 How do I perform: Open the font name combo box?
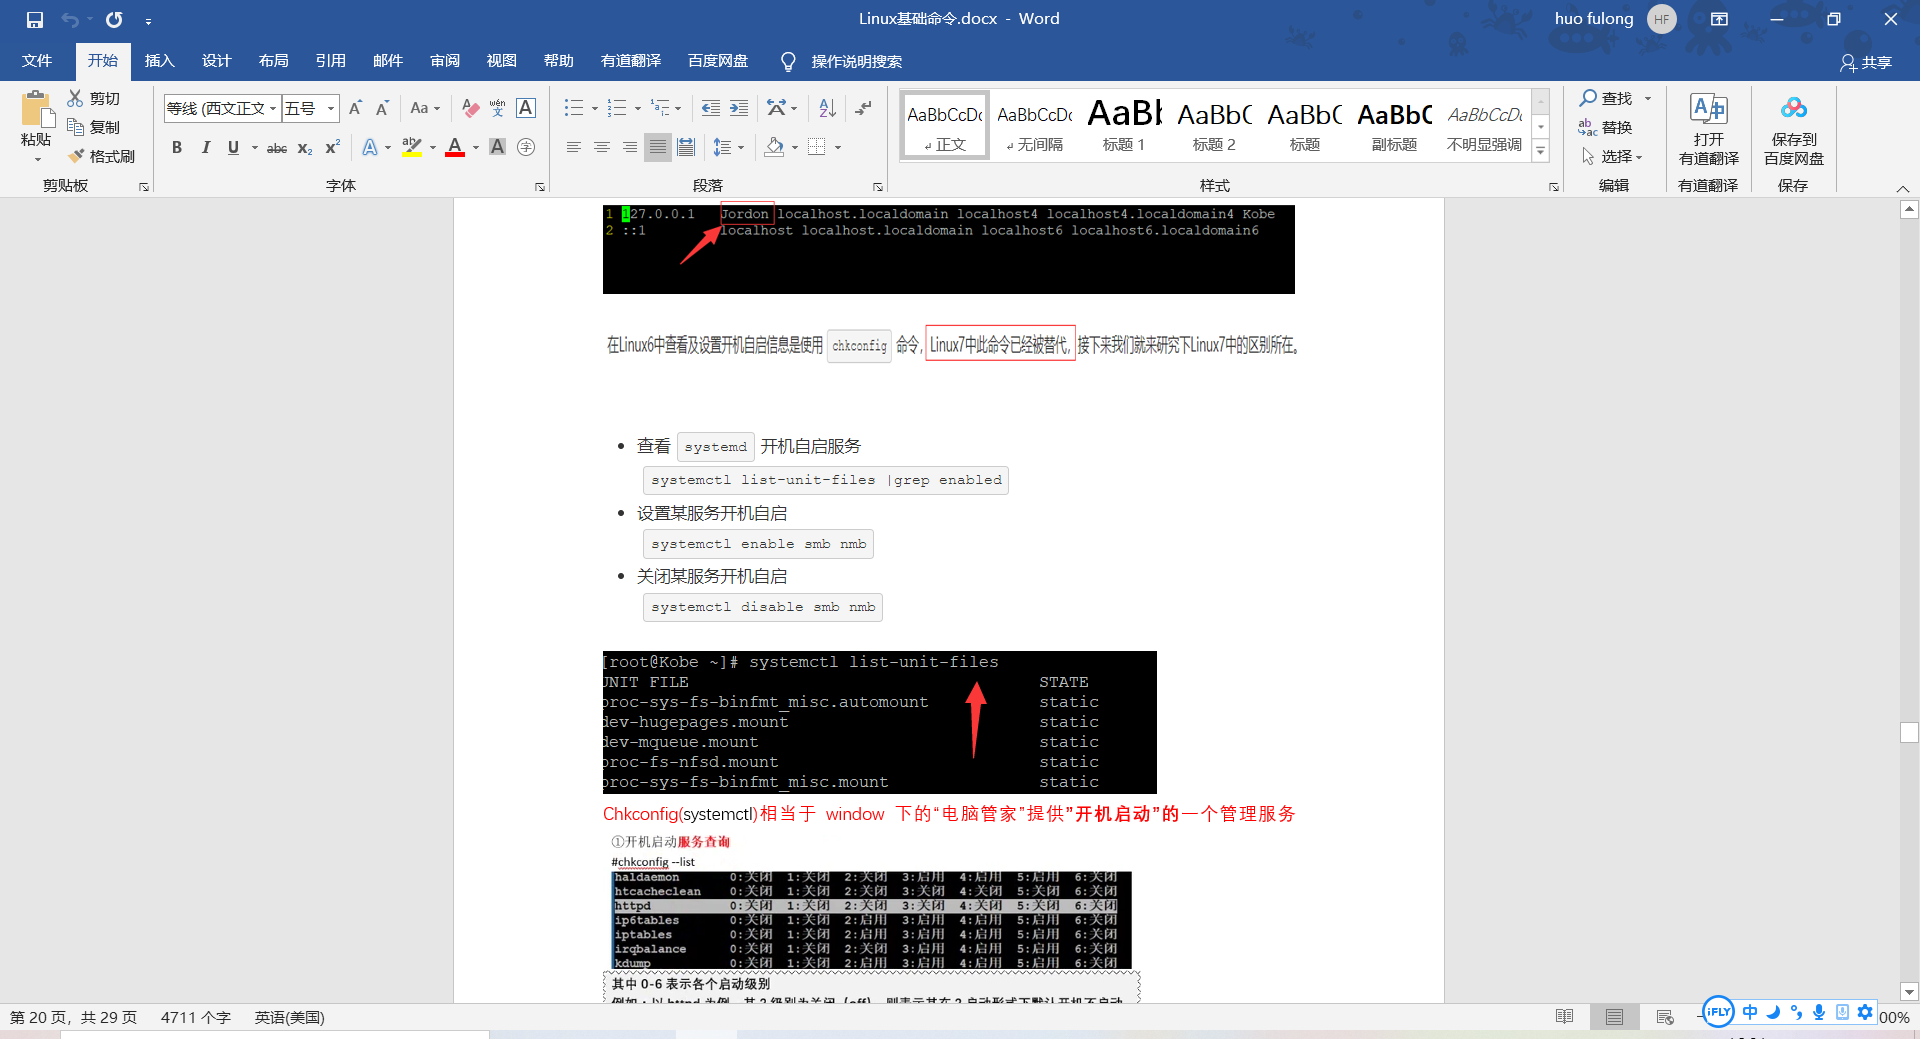pyautogui.click(x=222, y=108)
